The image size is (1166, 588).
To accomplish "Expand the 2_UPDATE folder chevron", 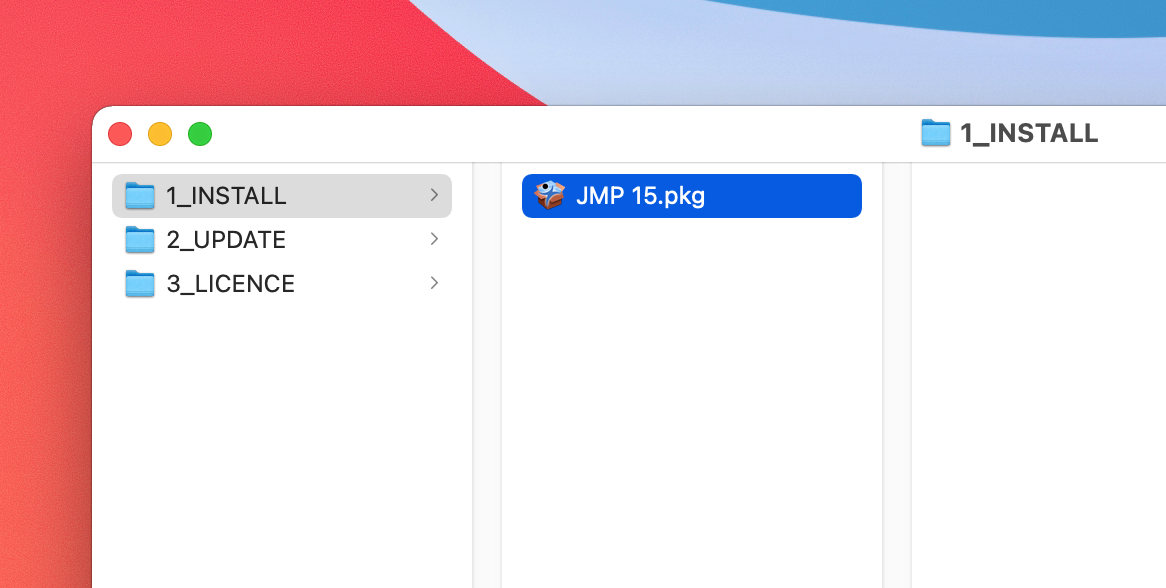I will [x=434, y=239].
